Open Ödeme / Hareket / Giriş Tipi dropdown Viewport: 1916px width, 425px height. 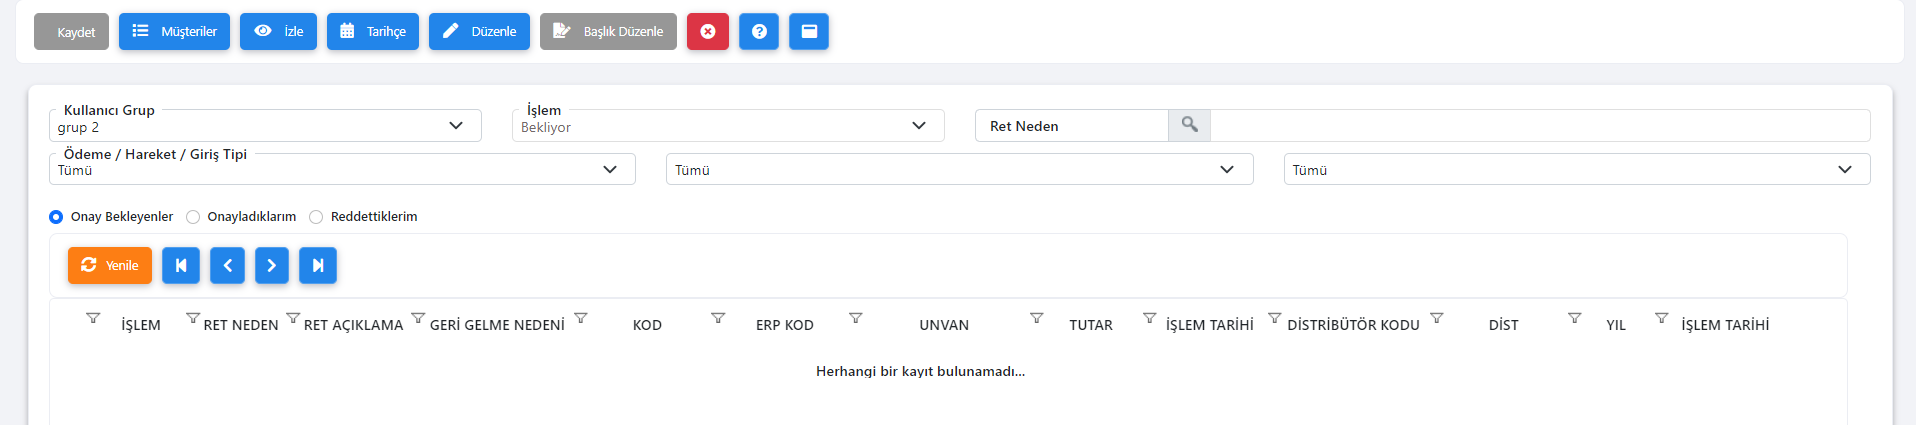click(342, 169)
